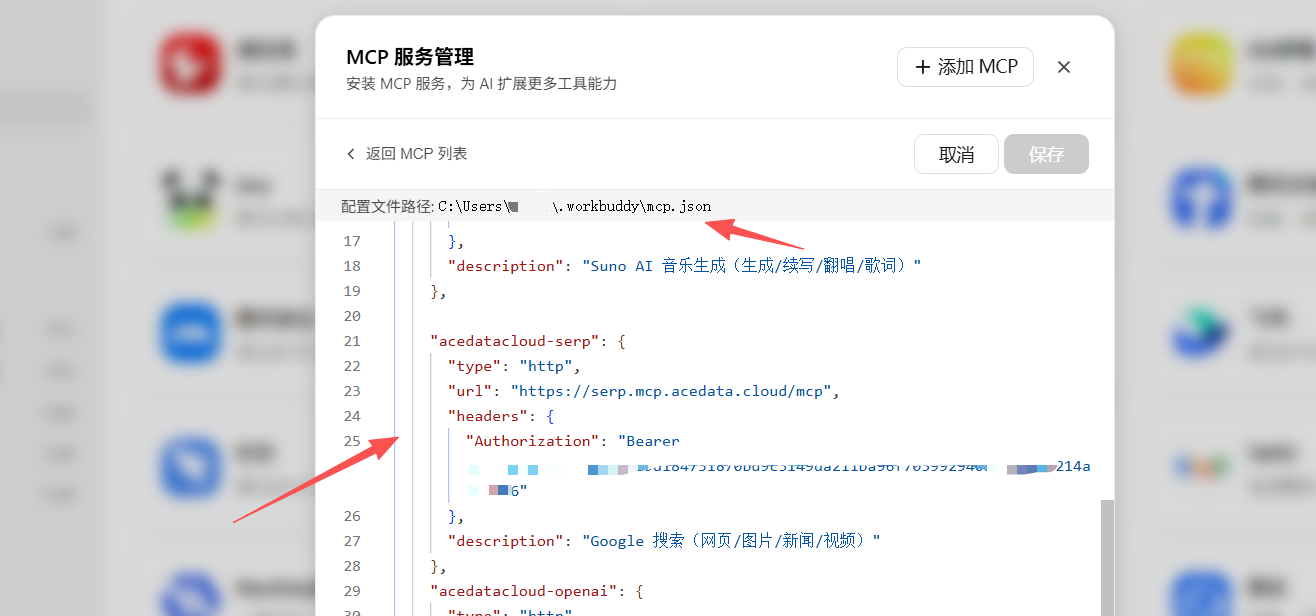Click the "url" key on line 23

(470, 391)
